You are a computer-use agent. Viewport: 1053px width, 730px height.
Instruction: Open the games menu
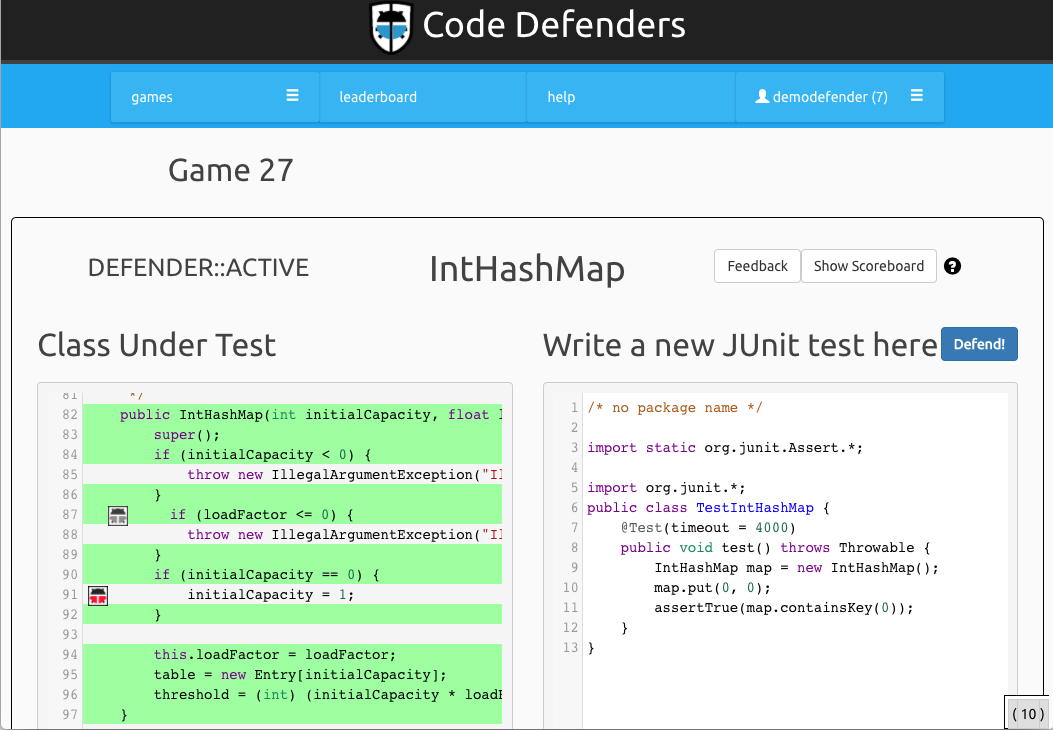pyautogui.click(x=215, y=97)
